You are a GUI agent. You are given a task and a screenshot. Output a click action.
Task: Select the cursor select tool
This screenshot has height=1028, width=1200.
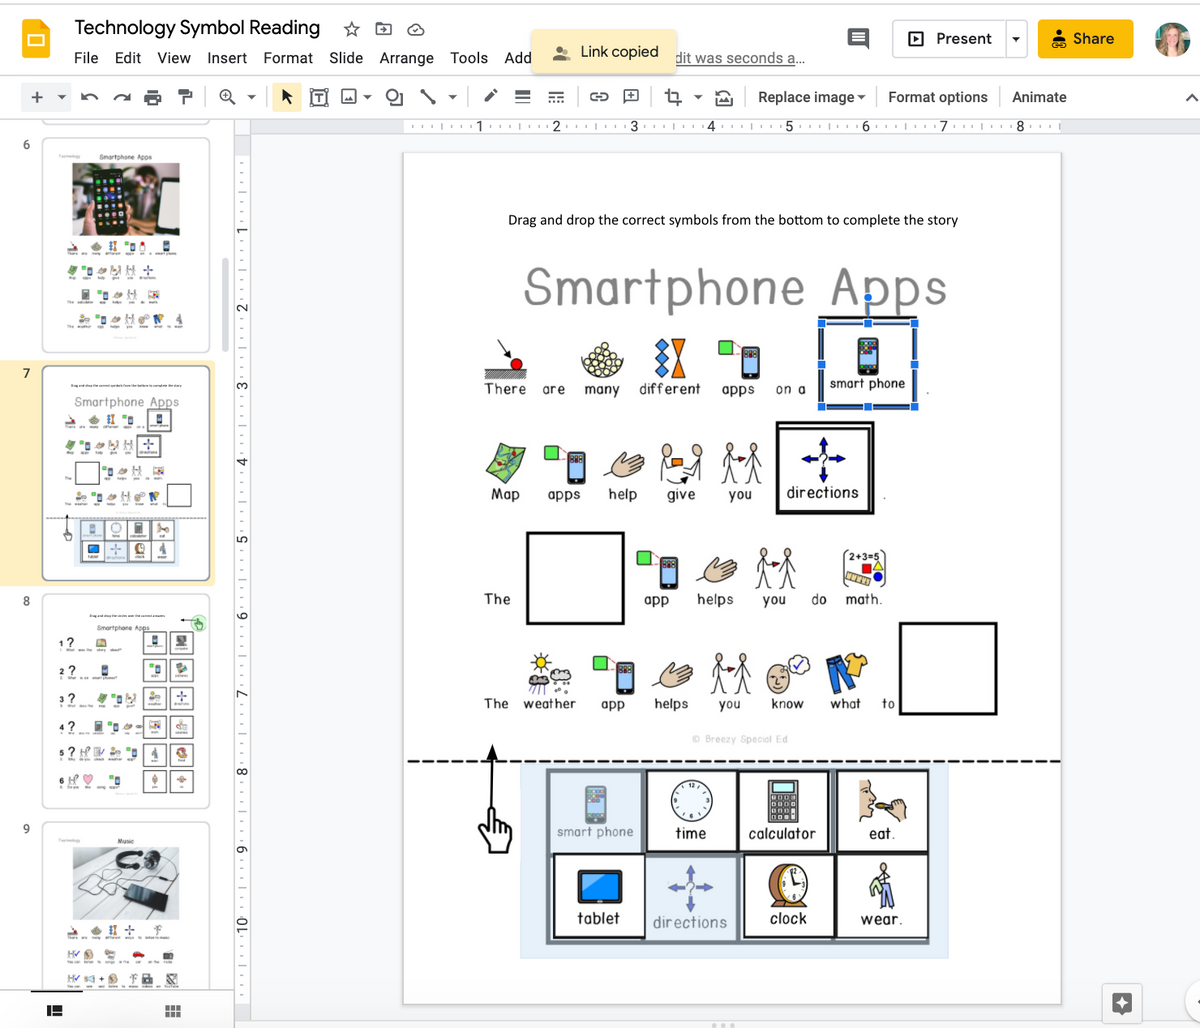(287, 96)
